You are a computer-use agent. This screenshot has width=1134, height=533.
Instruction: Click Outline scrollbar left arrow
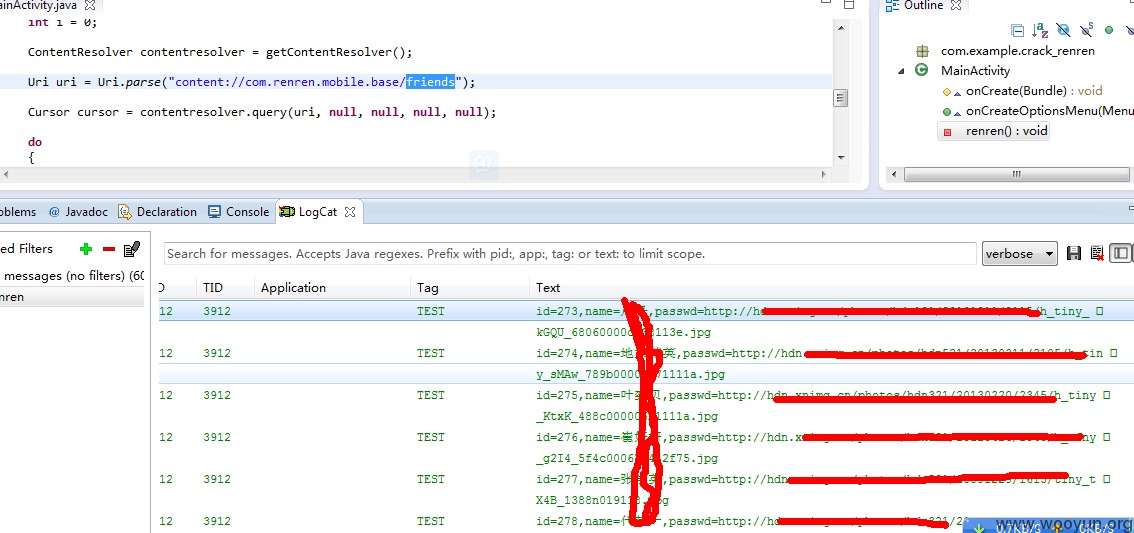tap(893, 174)
